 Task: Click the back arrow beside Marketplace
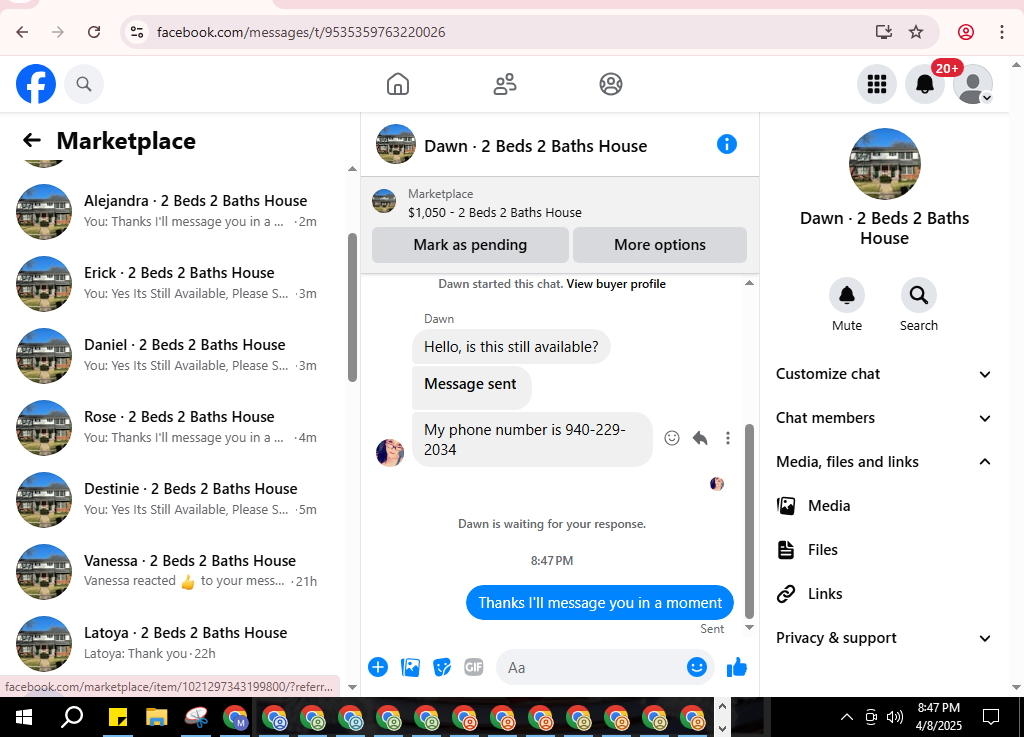(32, 140)
